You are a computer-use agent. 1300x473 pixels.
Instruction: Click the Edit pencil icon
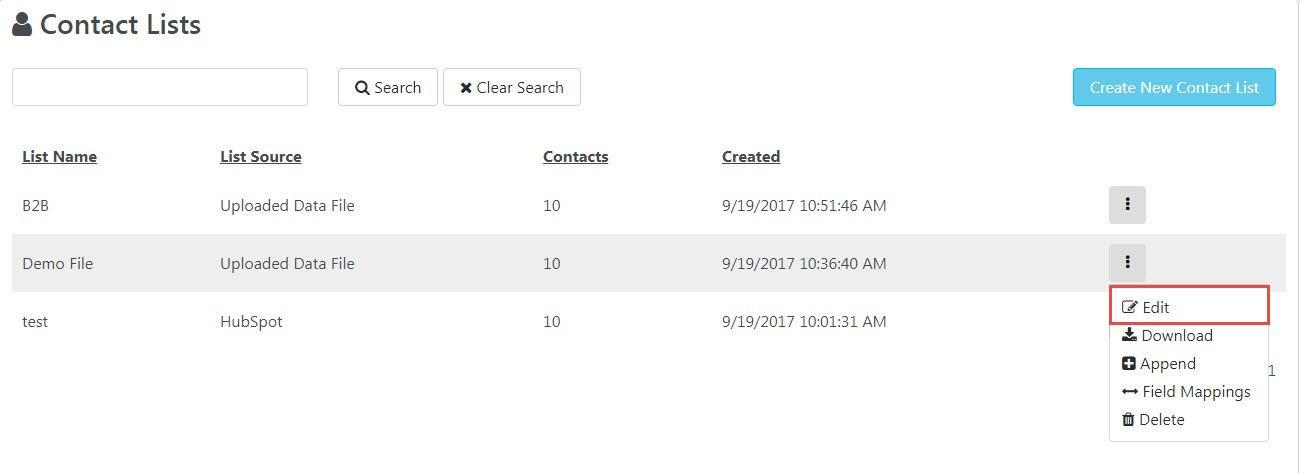[1130, 307]
